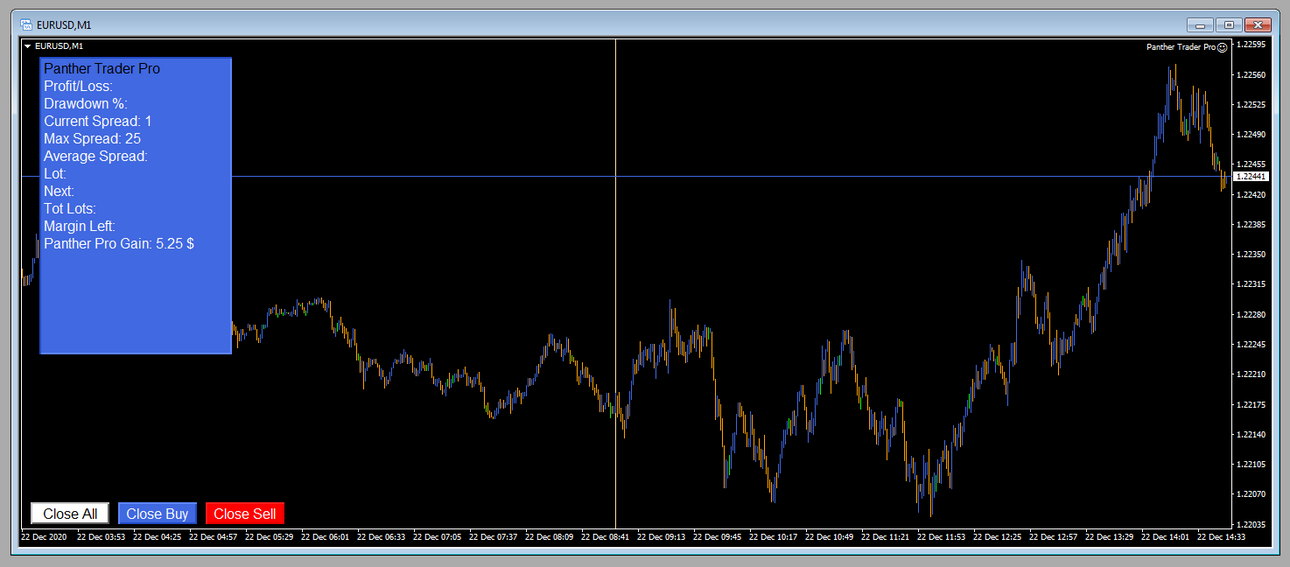Click the 22 Dec 2020 date label
1290x567 pixels.
point(42,537)
